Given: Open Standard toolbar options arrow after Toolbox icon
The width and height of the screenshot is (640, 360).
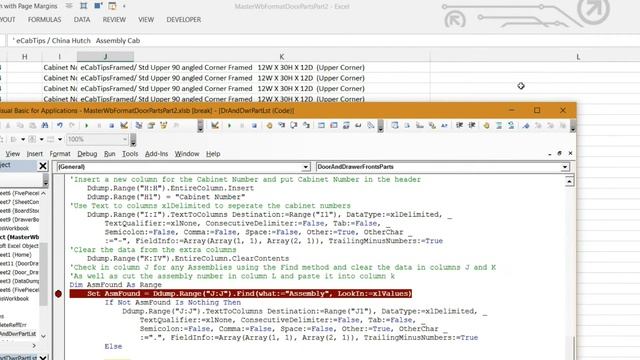Looking at the screenshot, I should tap(200, 126).
